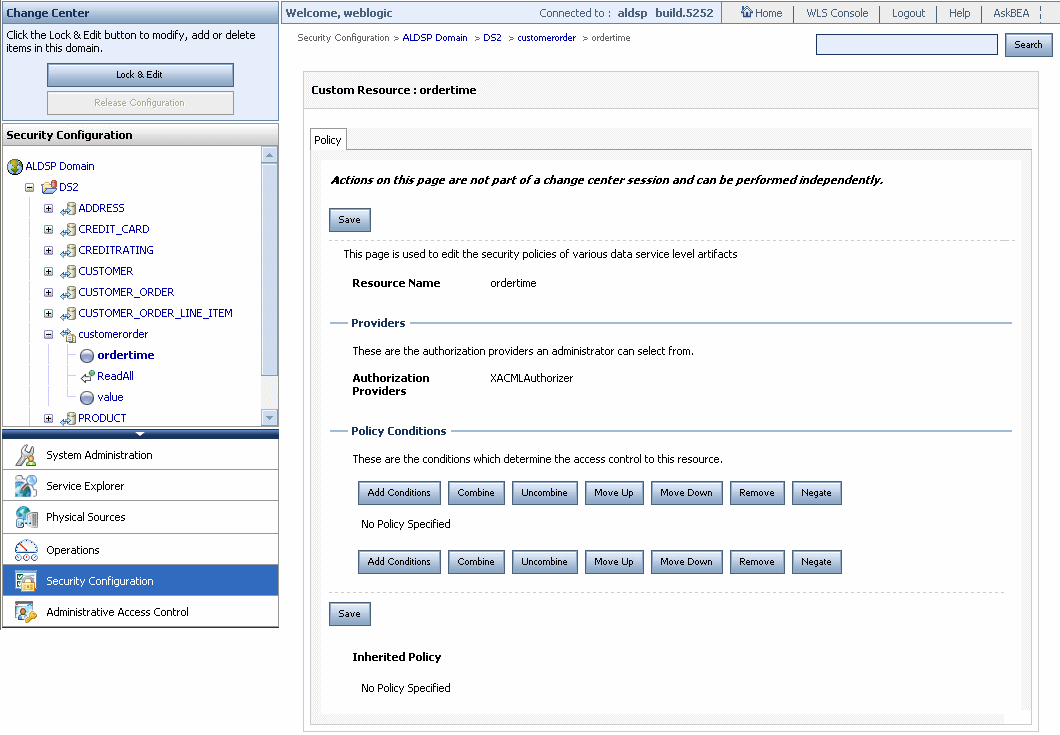
Task: Click the CUSTOMER data service icon
Action: pos(68,272)
